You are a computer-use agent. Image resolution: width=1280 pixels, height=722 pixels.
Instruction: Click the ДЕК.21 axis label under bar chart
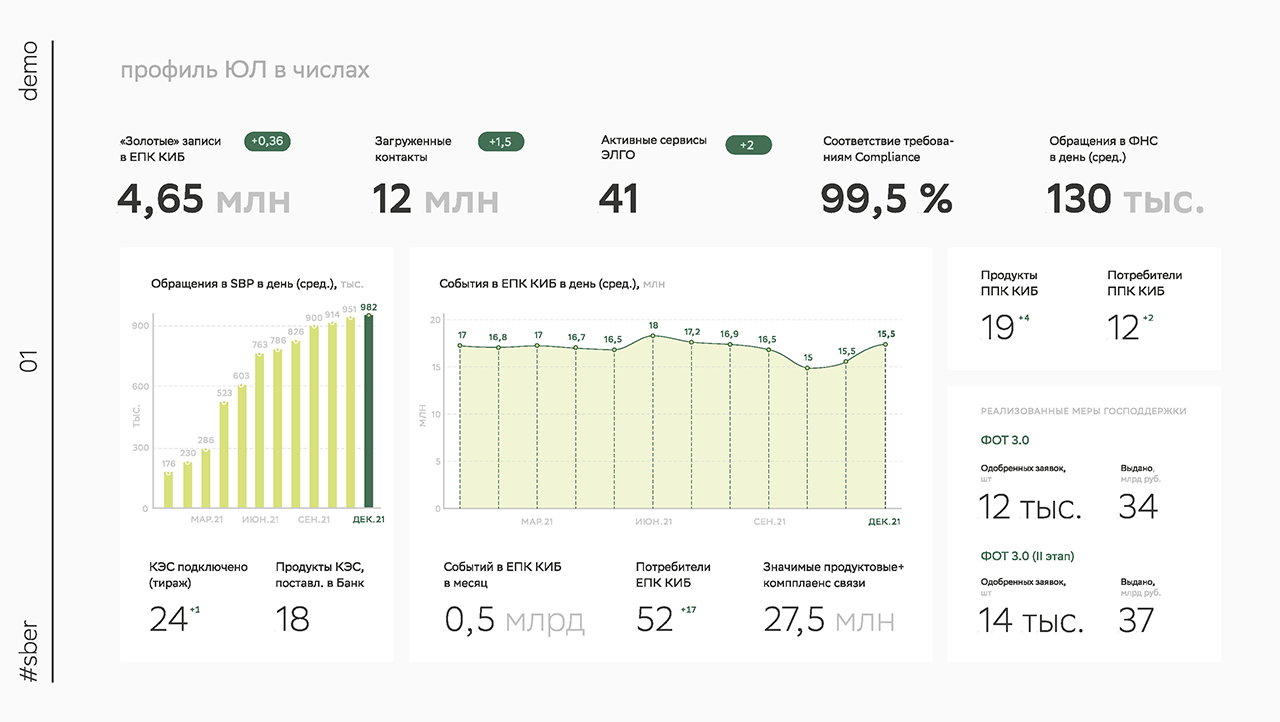pos(369,520)
